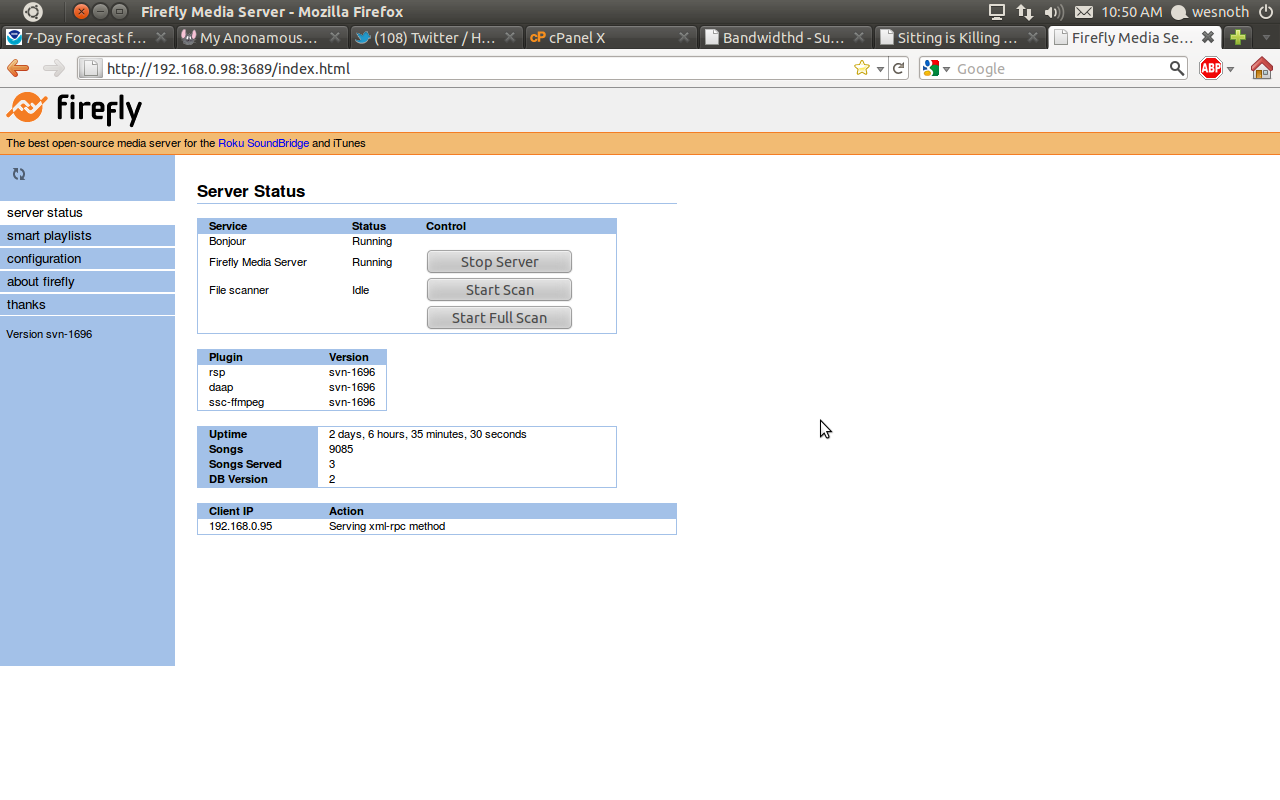The width and height of the screenshot is (1280, 800).
Task: Click the Firefly logo
Action: coord(74,108)
